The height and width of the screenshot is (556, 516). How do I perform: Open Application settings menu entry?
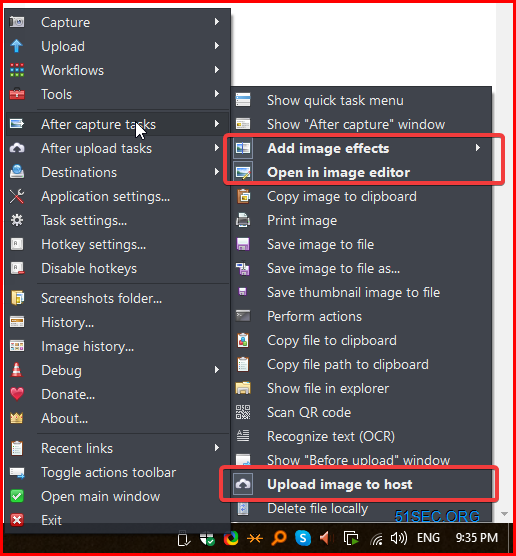(118, 196)
